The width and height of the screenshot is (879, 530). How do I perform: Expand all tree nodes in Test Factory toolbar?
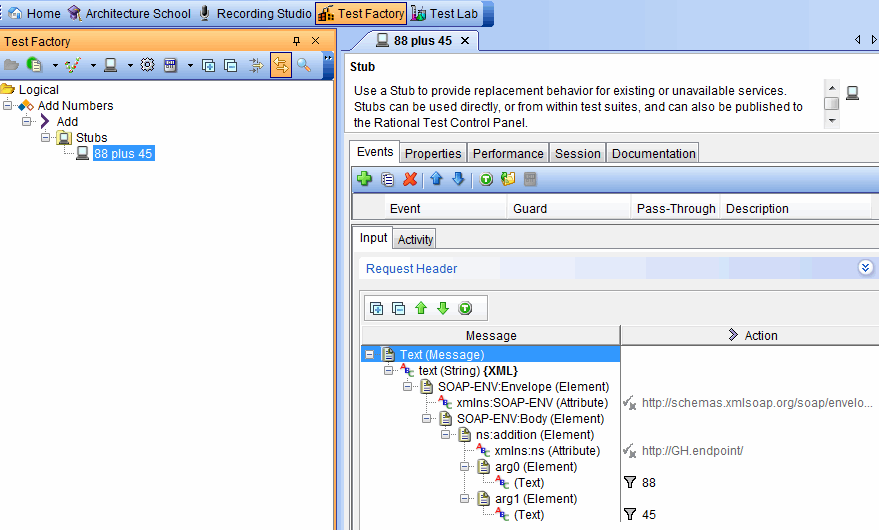coord(209,65)
